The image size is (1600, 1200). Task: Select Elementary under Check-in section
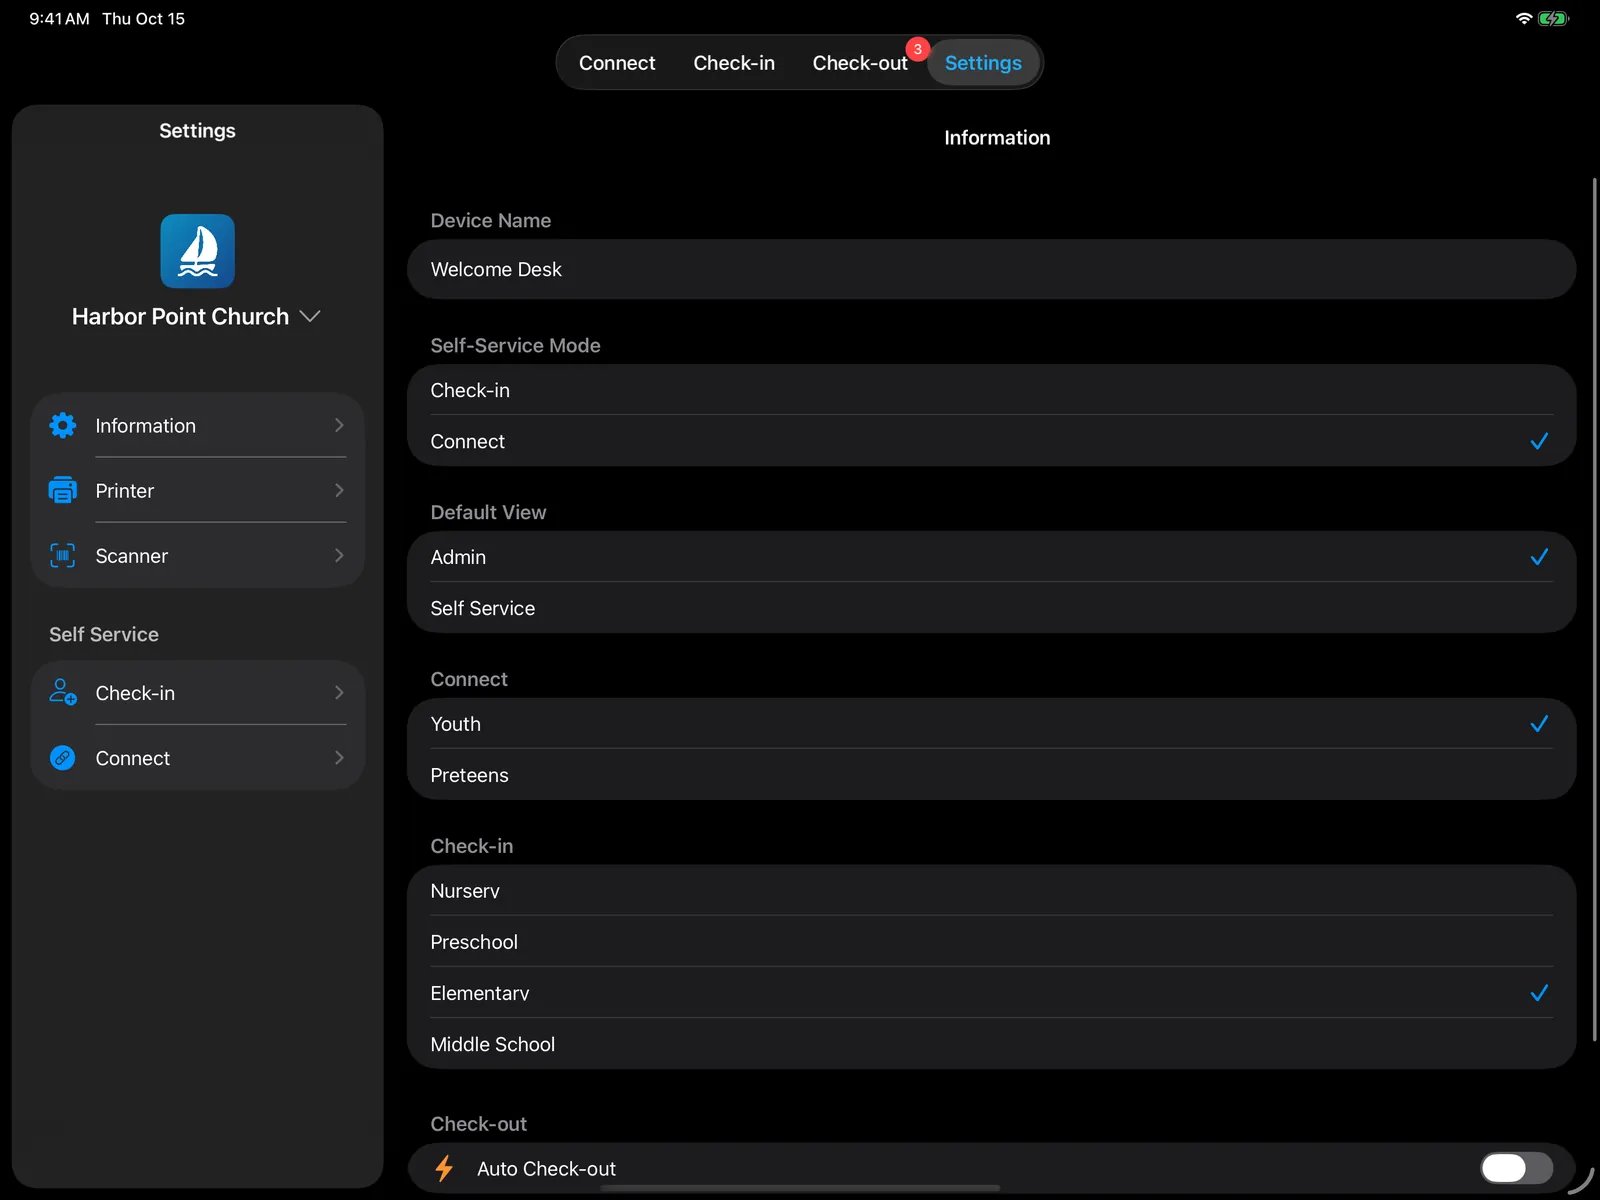click(991, 993)
